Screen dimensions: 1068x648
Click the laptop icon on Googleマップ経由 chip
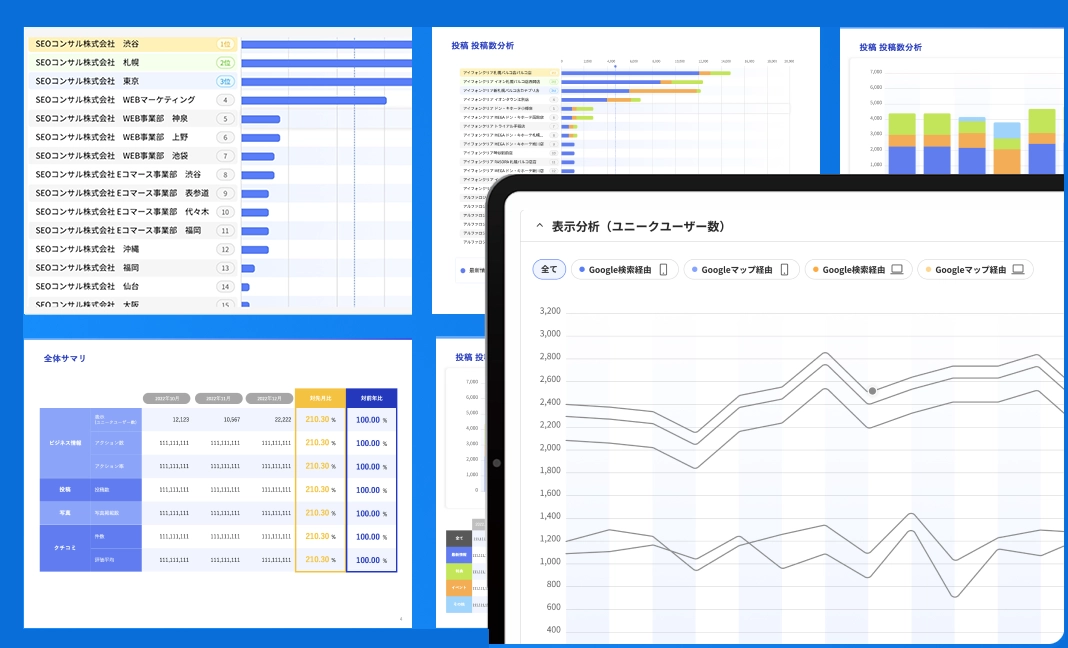click(x=1018, y=269)
